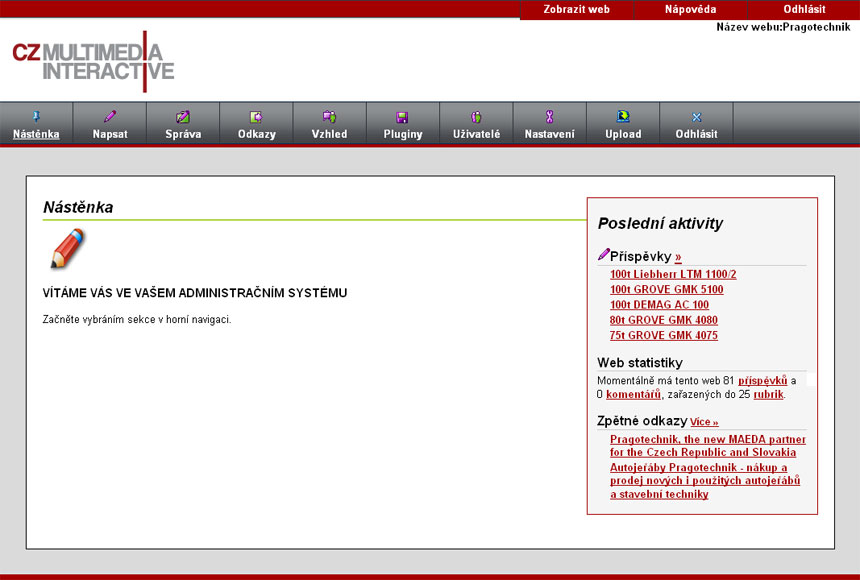Click the Odhlásit icon in the navigation bar
The image size is (860, 580).
(x=696, y=117)
